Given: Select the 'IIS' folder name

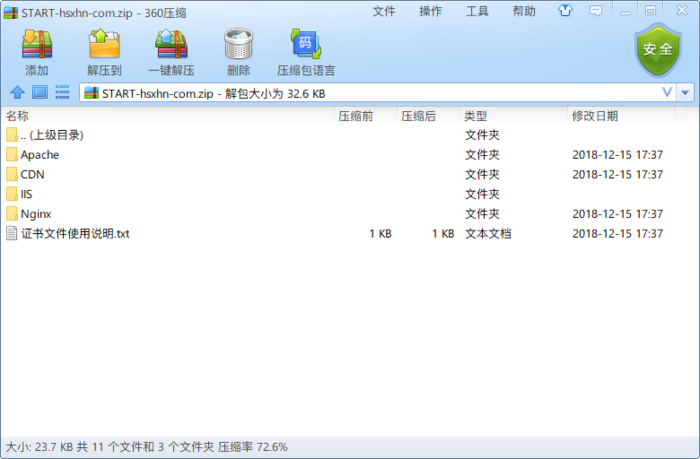Looking at the screenshot, I should [x=26, y=194].
